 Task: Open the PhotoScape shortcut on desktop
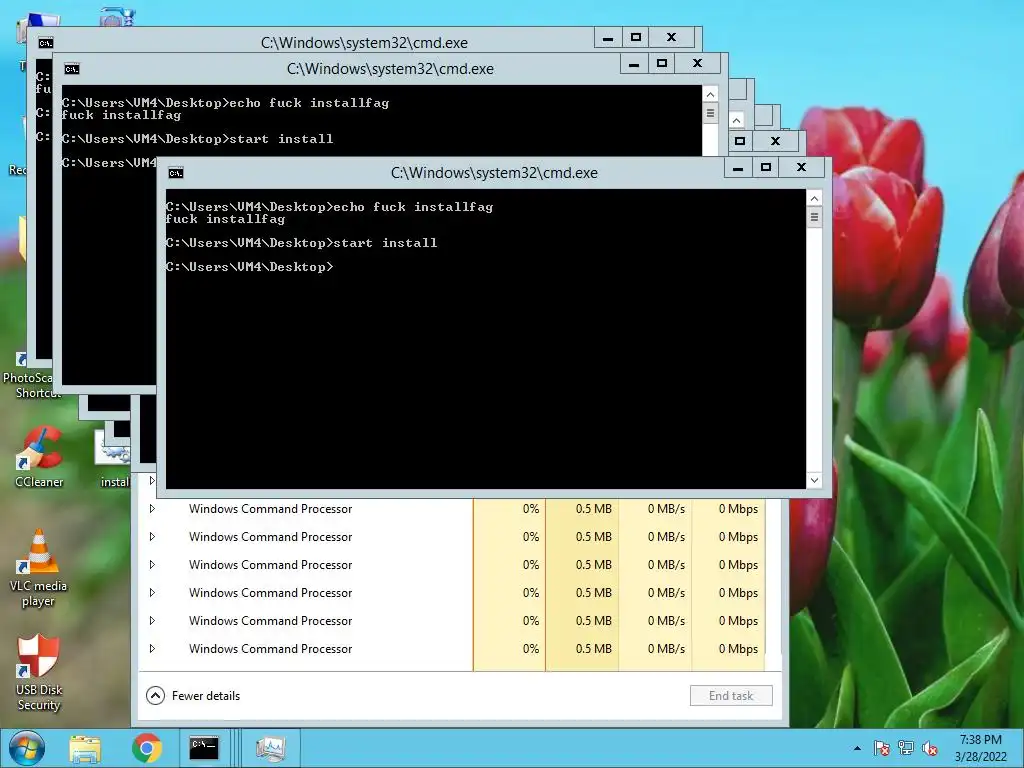click(29, 376)
